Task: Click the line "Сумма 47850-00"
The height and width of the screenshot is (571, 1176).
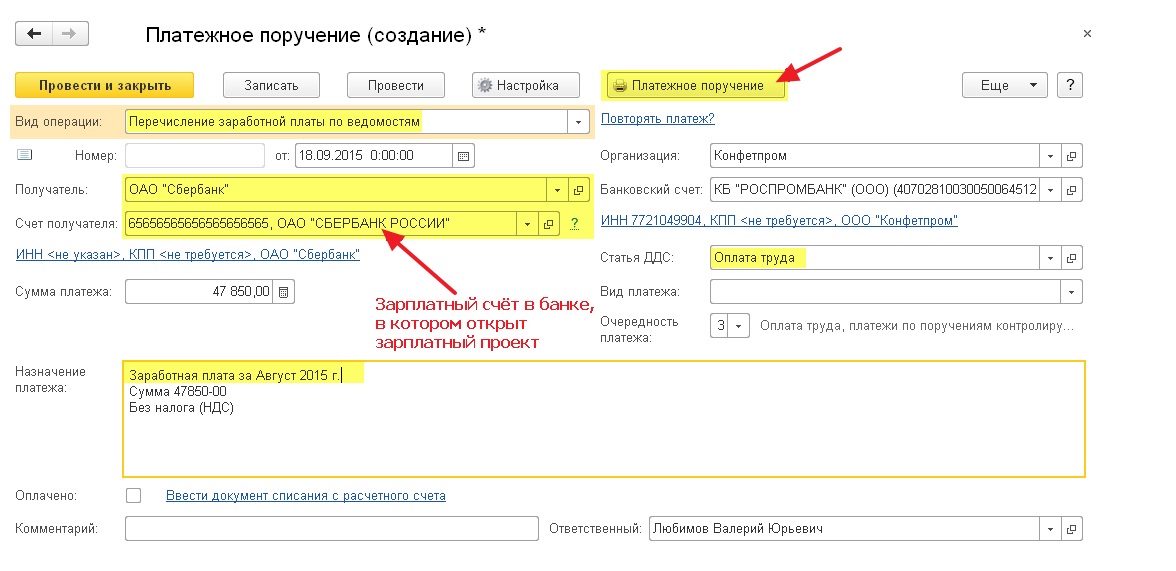Action: click(178, 392)
